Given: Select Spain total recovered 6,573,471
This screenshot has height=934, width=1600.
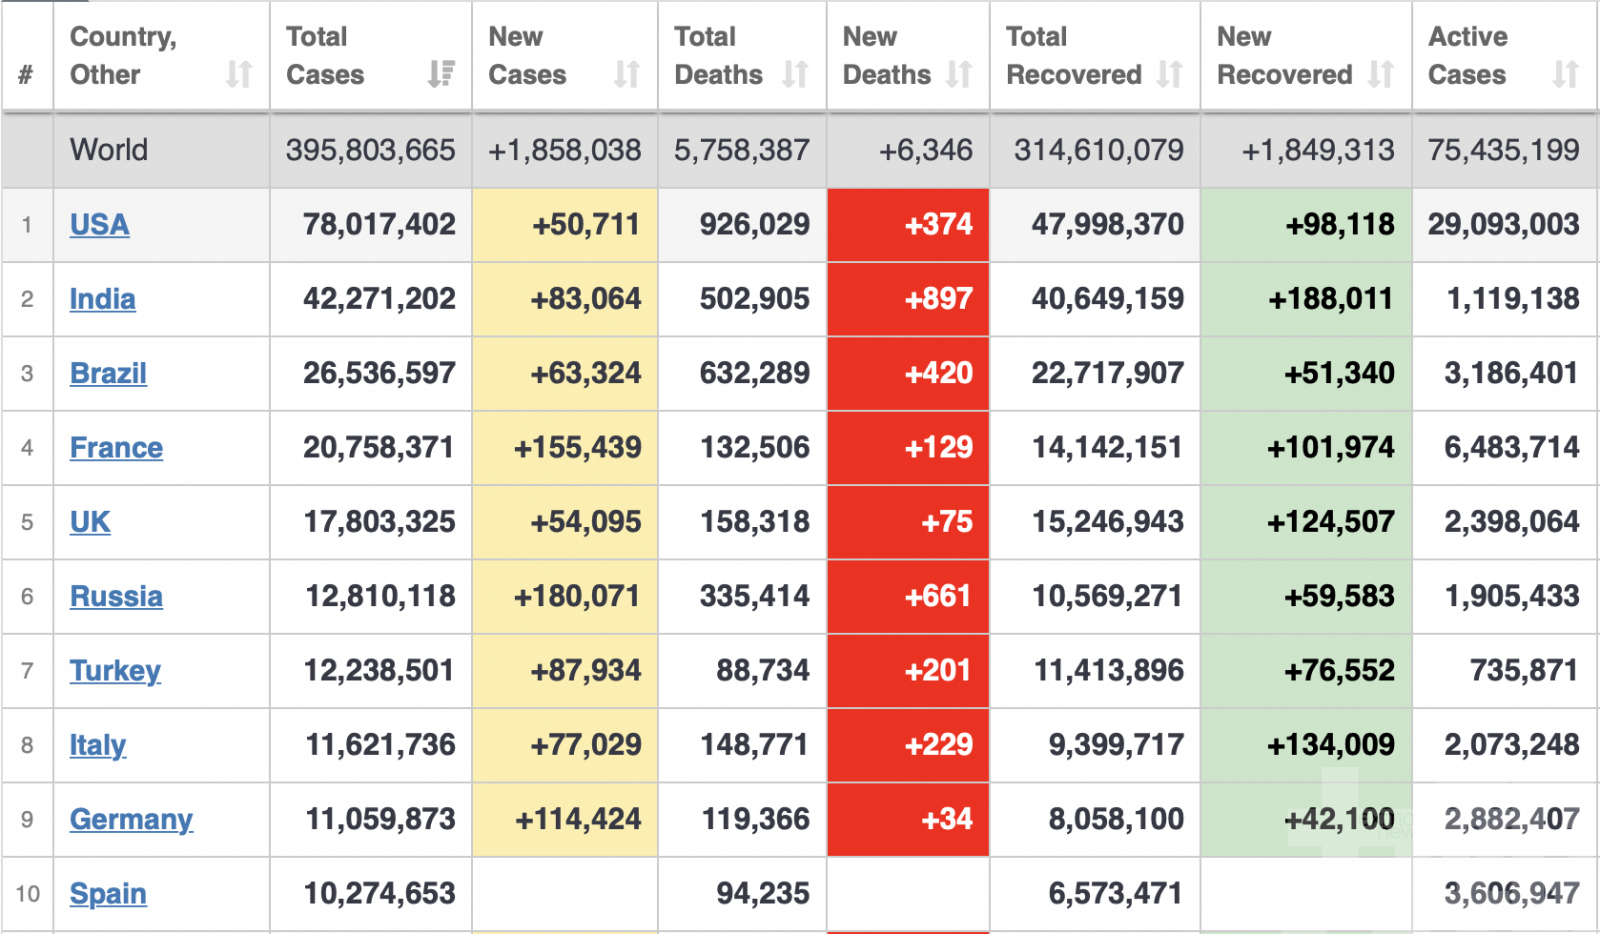Looking at the screenshot, I should pyautogui.click(x=1116, y=893).
